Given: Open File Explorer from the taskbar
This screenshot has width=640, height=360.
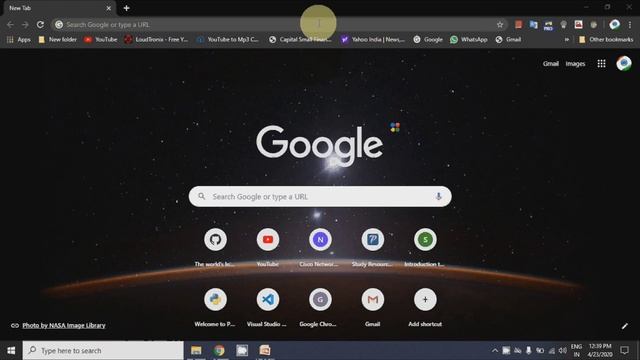Looking at the screenshot, I should [196, 350].
